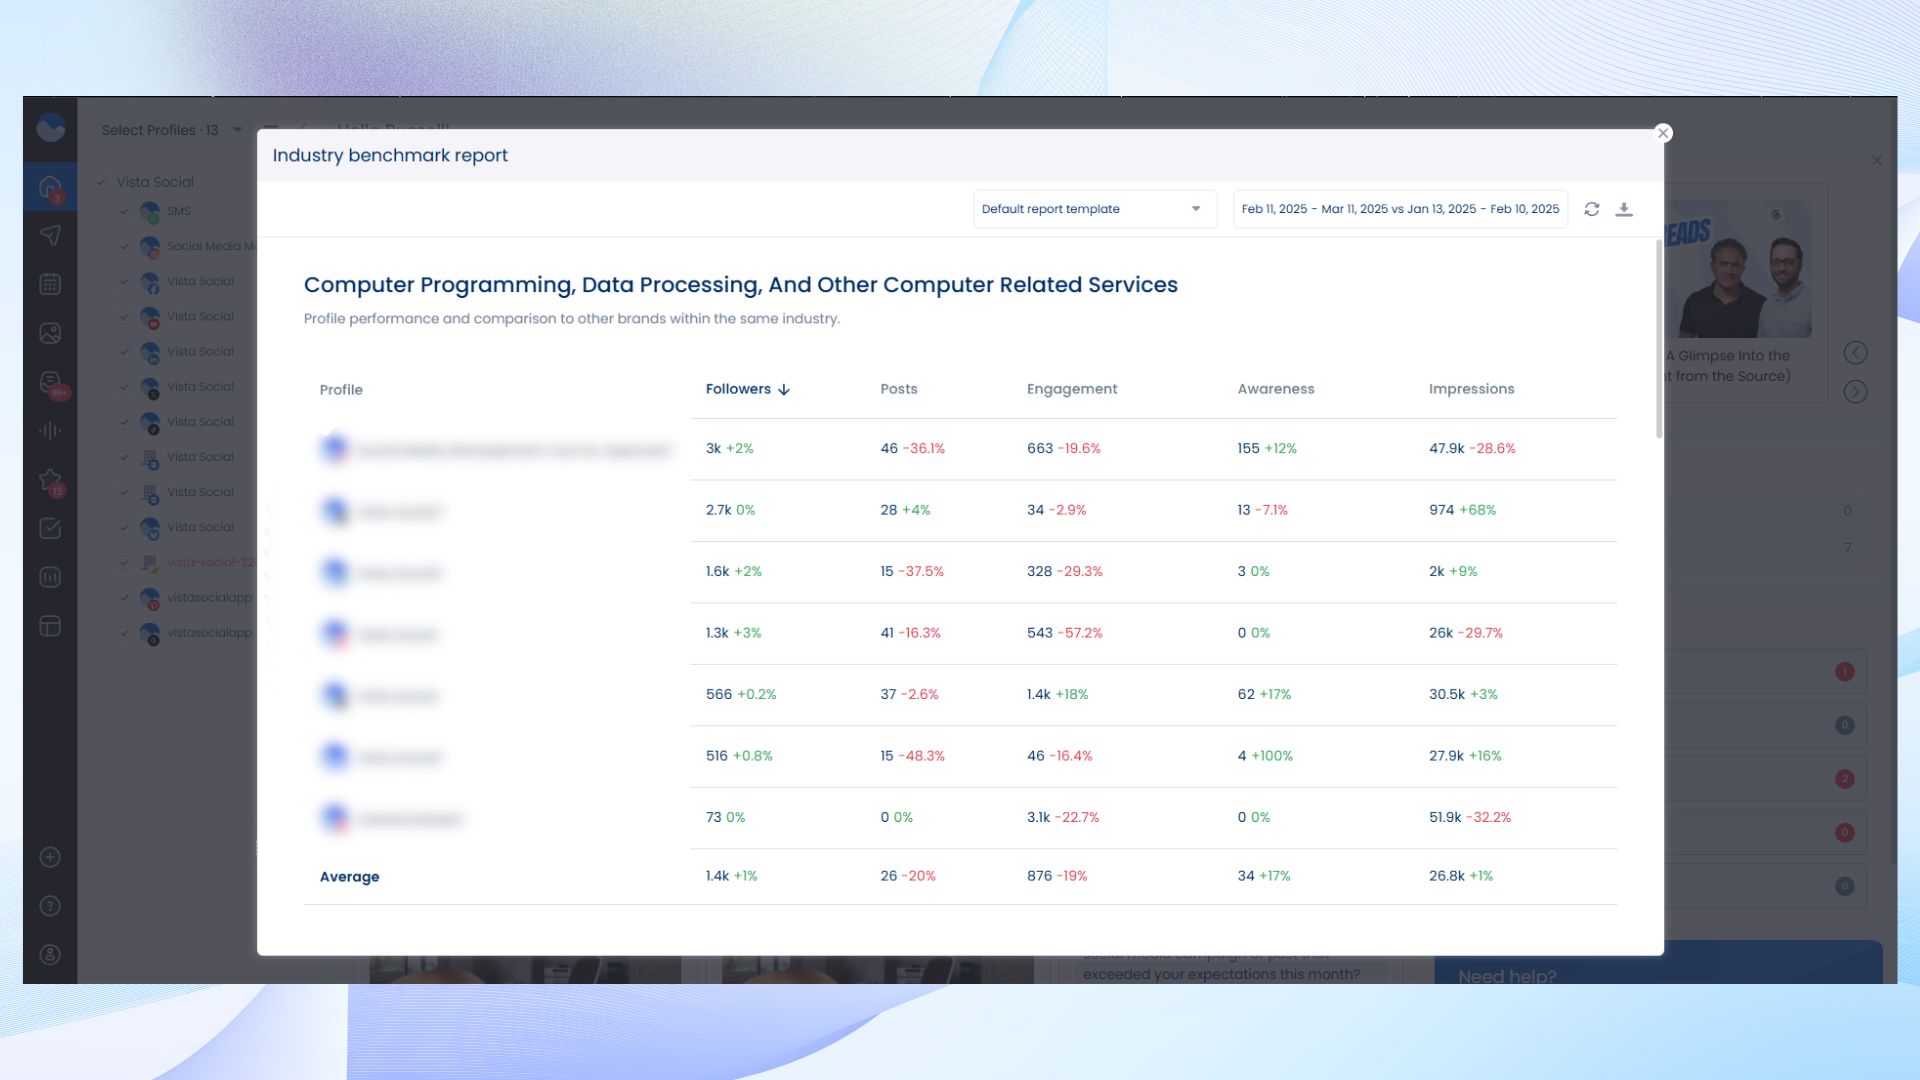Image resolution: width=1920 pixels, height=1080 pixels.
Task: Click the next arrow on the Leads promo card
Action: tap(1856, 391)
